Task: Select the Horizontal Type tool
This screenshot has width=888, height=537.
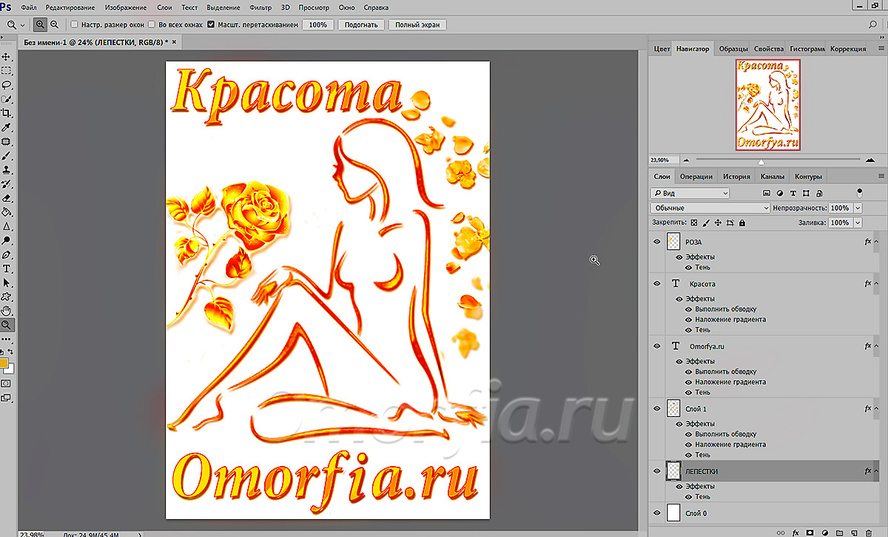Action: (6, 269)
